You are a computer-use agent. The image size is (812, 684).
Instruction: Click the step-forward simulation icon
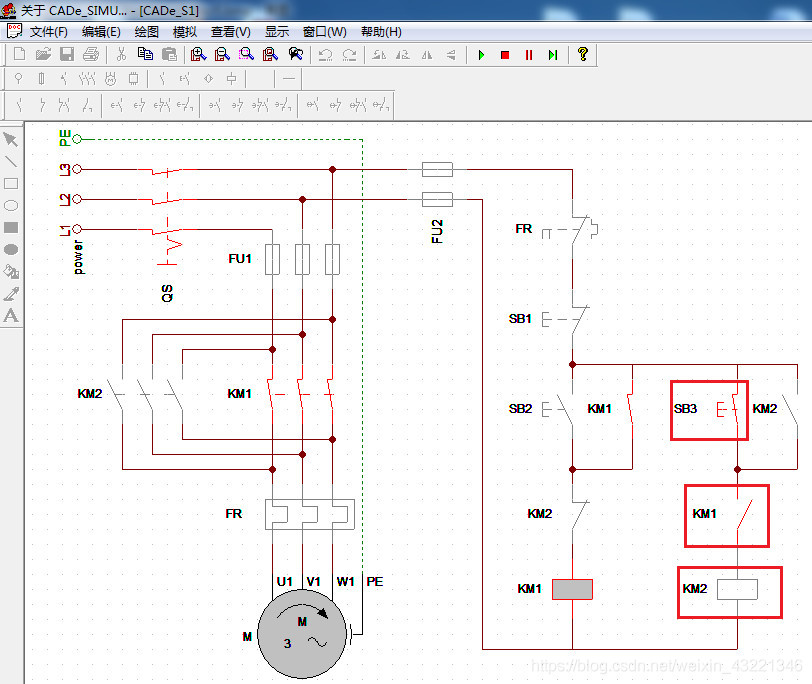point(553,55)
